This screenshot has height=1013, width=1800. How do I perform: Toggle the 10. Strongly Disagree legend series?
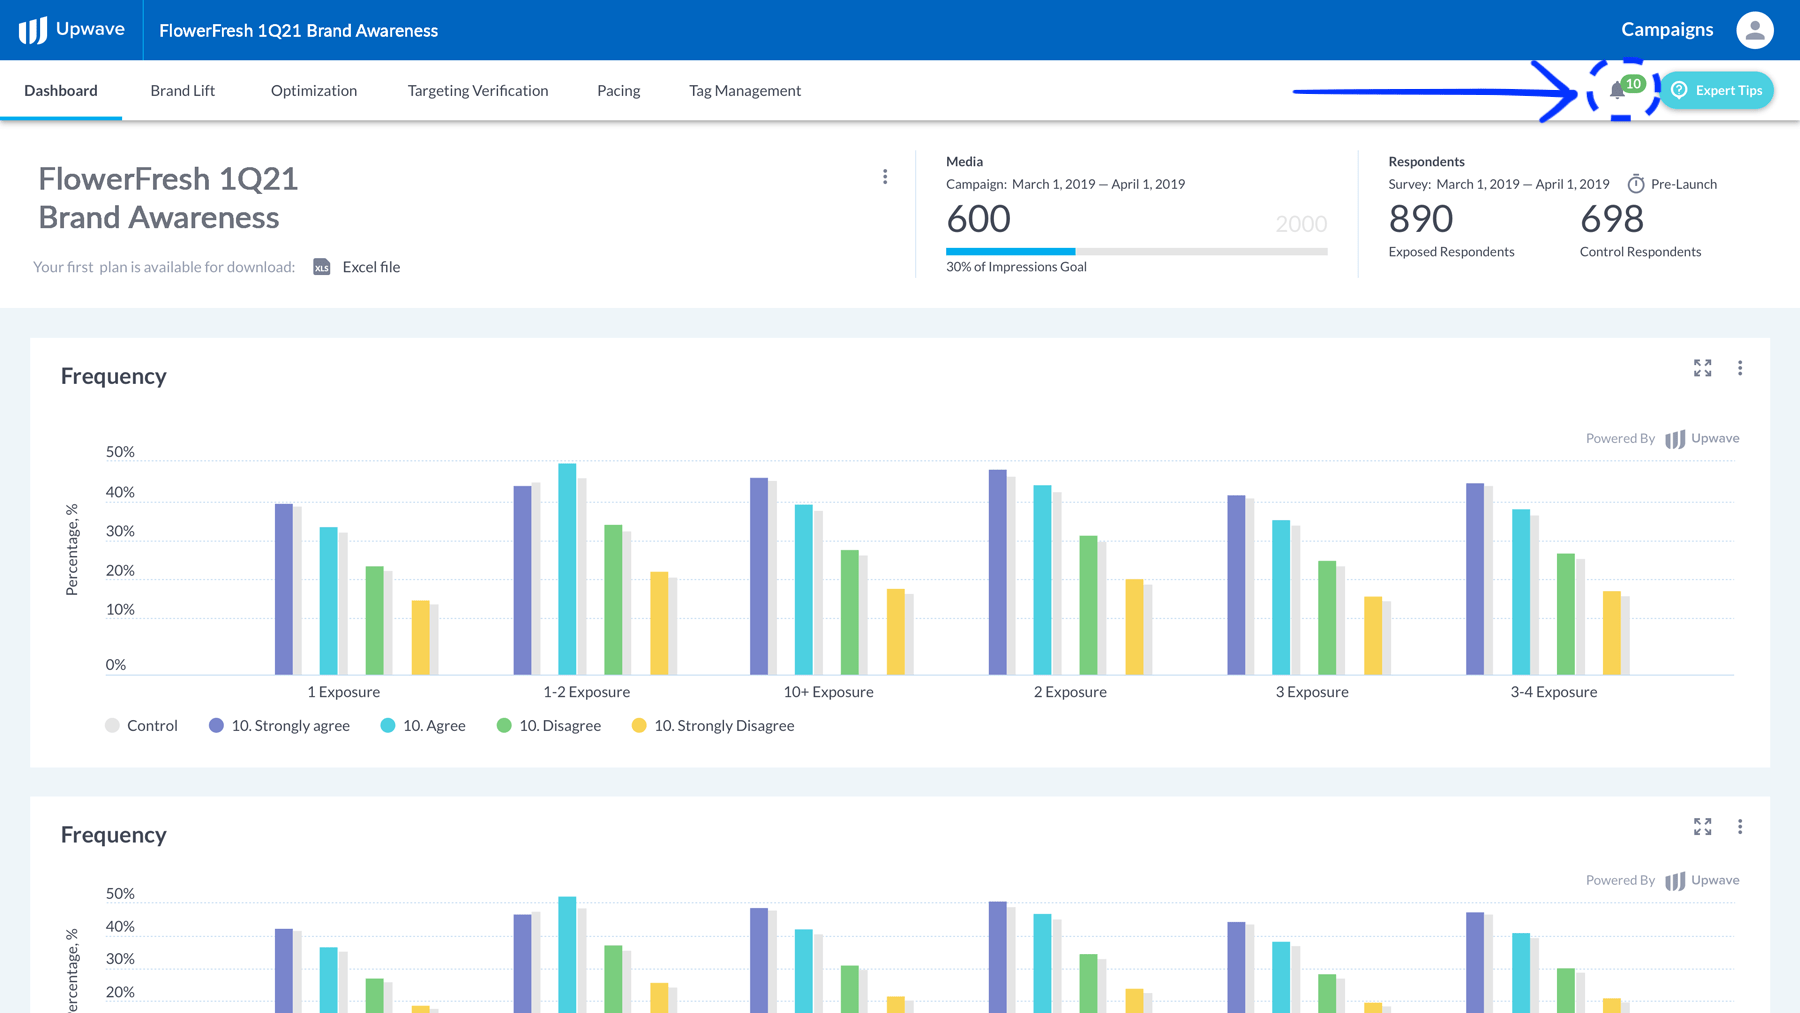click(713, 726)
